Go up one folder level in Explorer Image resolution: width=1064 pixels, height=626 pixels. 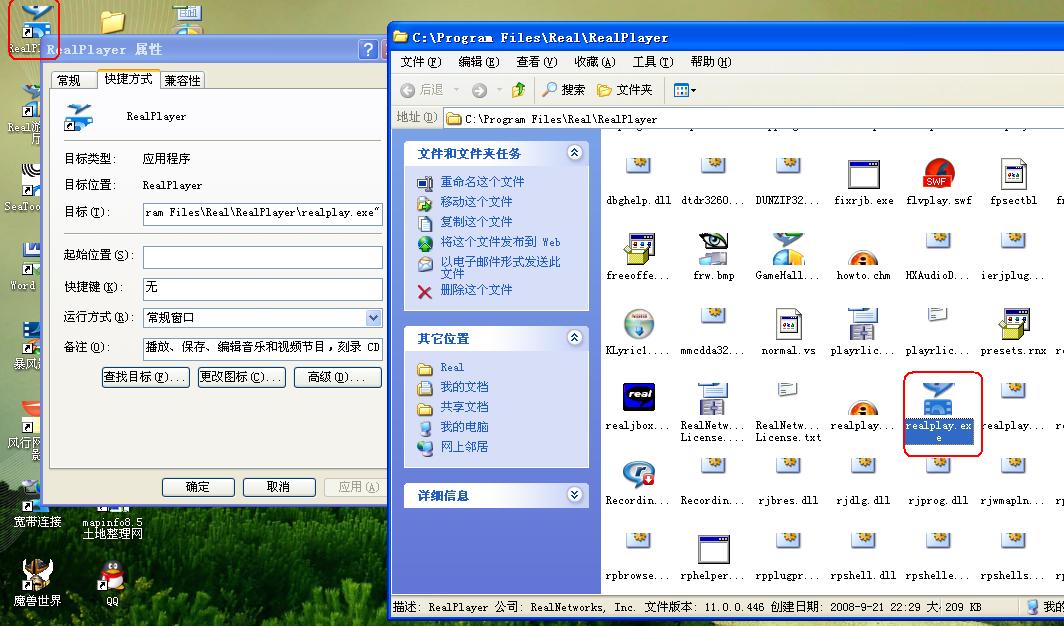(518, 90)
